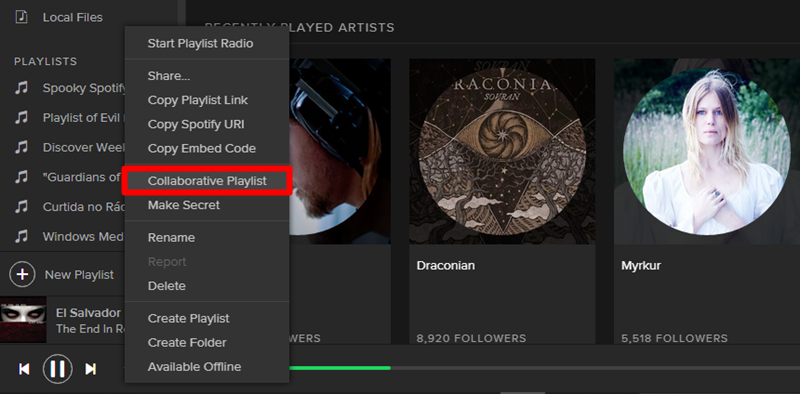Open the Draconian artist image
Screen dimensions: 800x394
coord(502,151)
